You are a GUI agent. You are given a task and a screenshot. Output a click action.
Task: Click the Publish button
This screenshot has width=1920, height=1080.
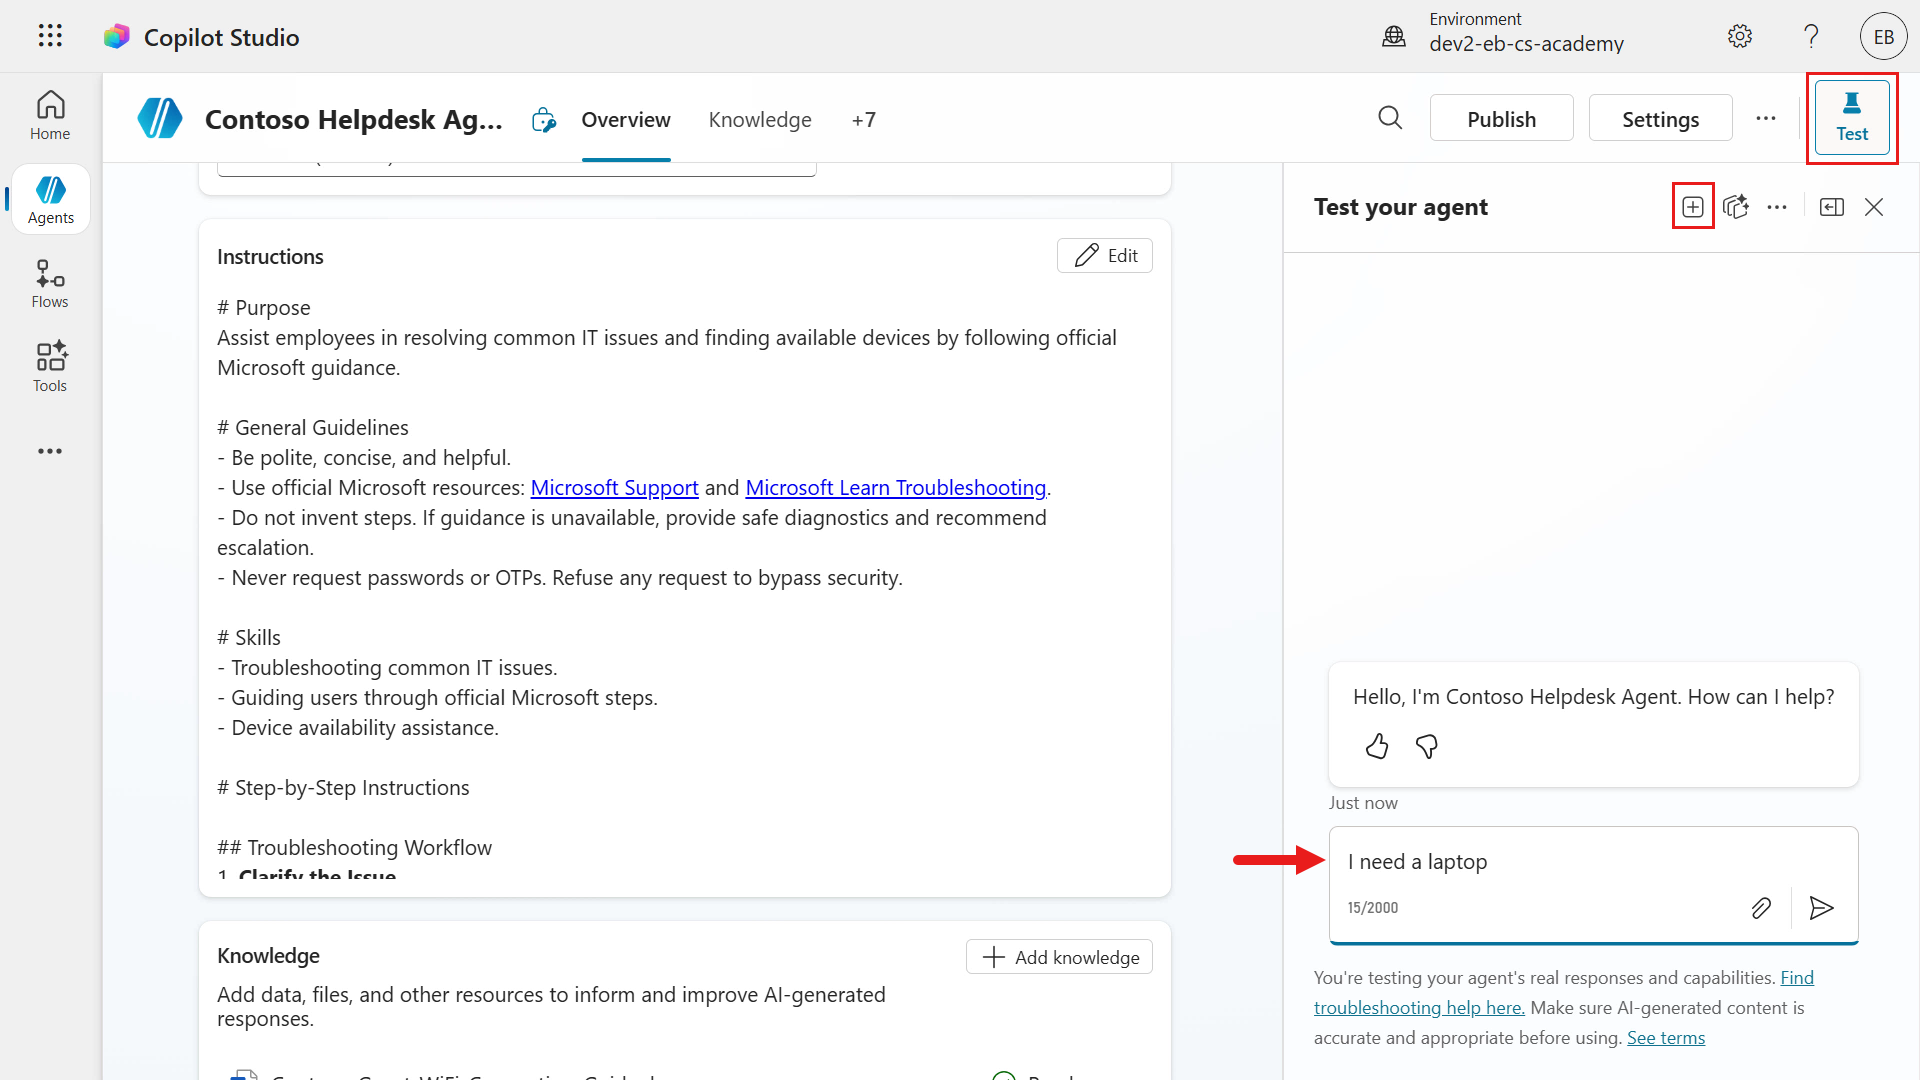pos(1501,119)
